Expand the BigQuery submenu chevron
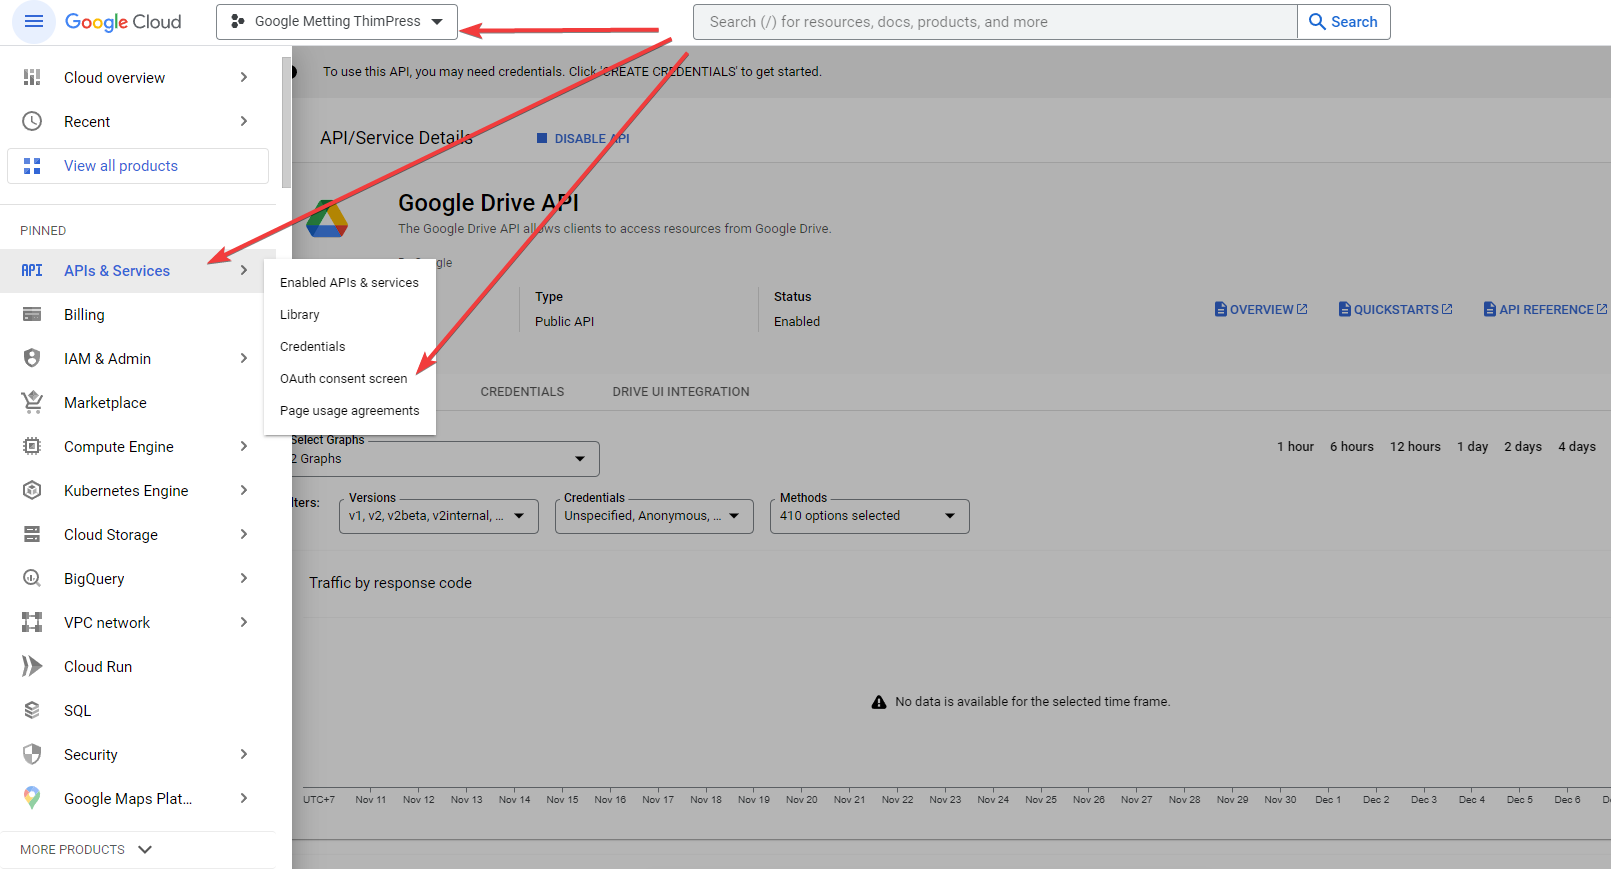 tap(243, 578)
